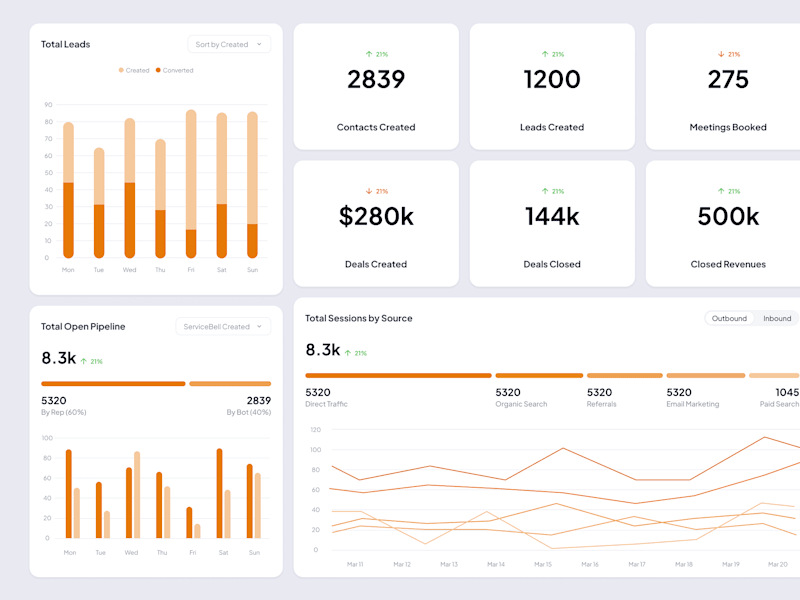Click the down arrow above 275
Viewport: 800px width, 600px height.
pyautogui.click(x=721, y=54)
